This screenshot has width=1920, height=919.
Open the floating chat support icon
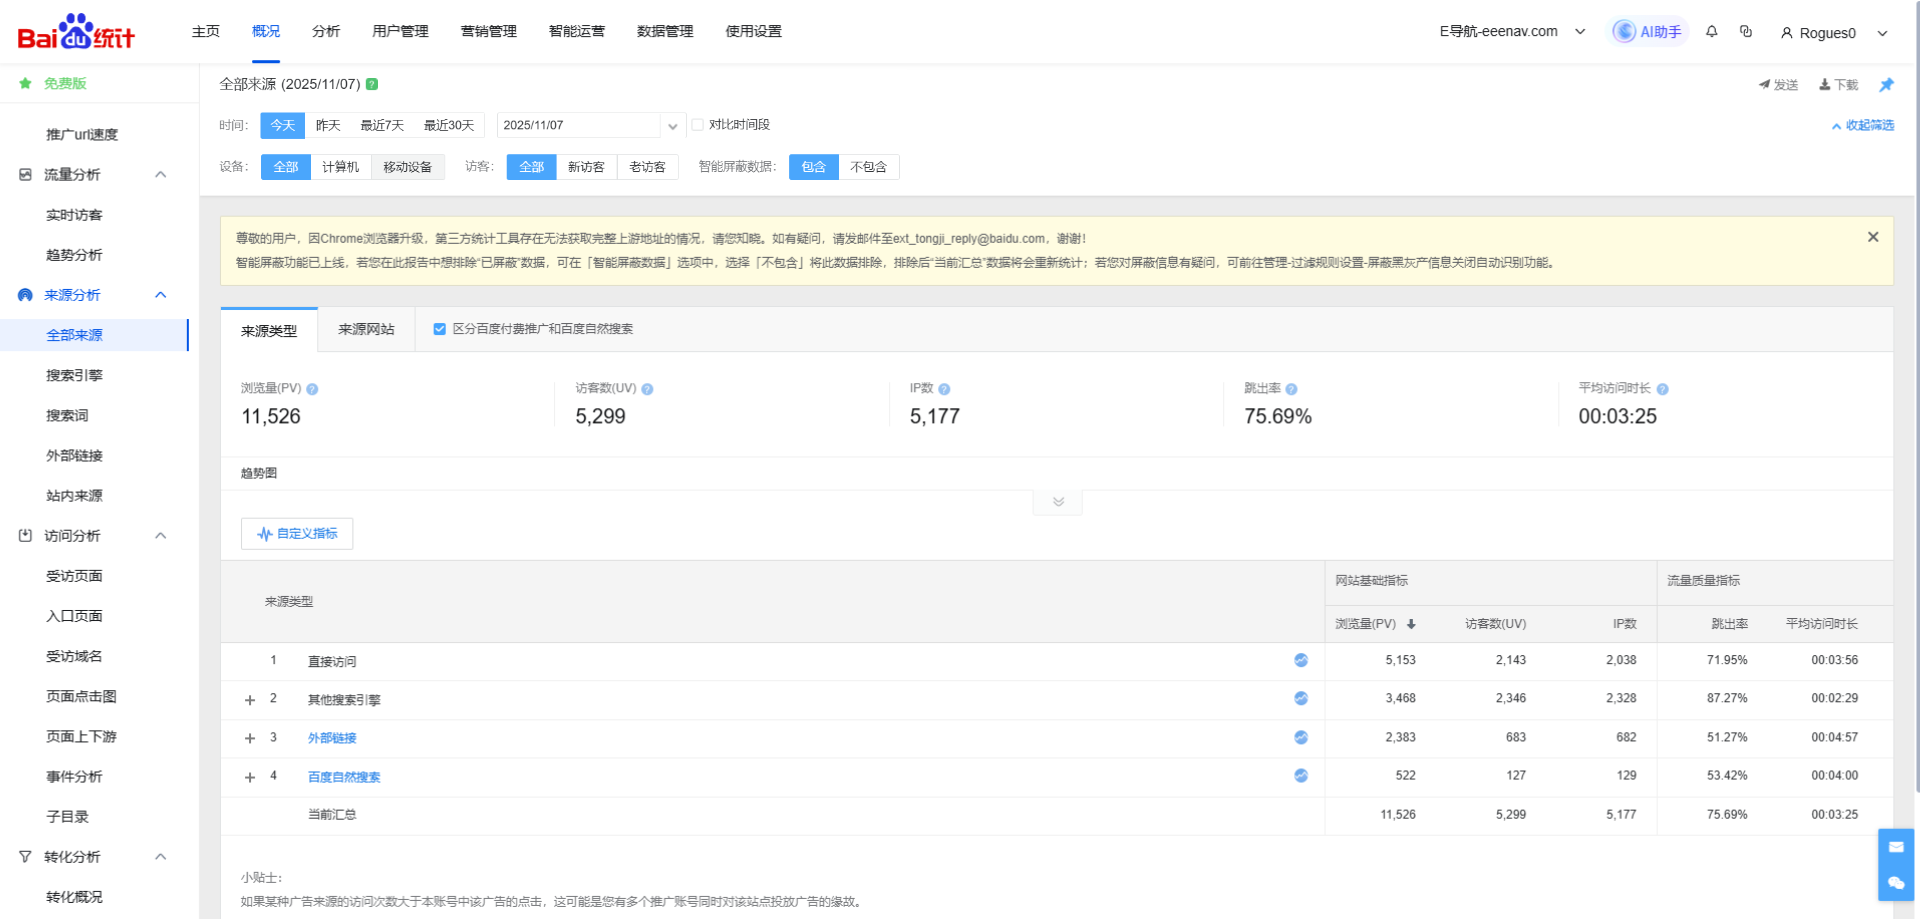pyautogui.click(x=1896, y=882)
